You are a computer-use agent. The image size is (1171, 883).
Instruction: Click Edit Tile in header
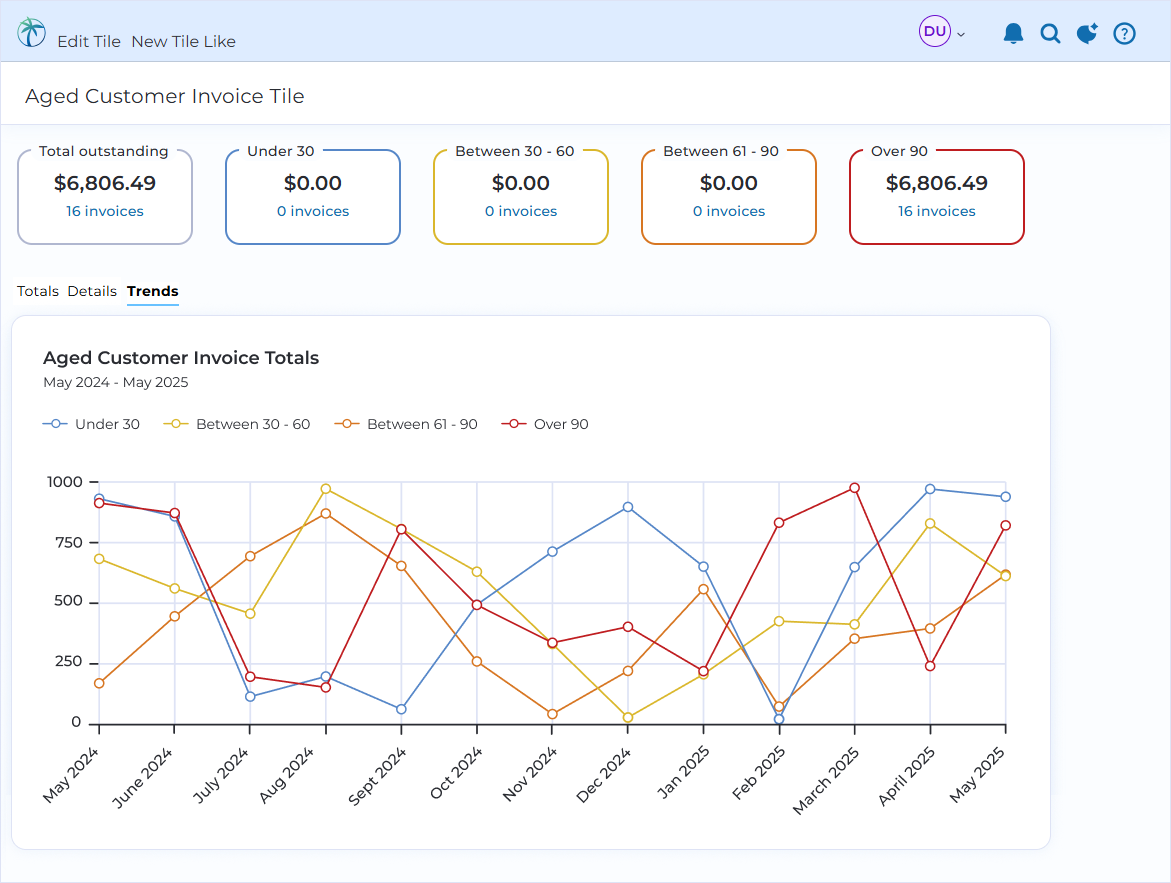click(89, 42)
